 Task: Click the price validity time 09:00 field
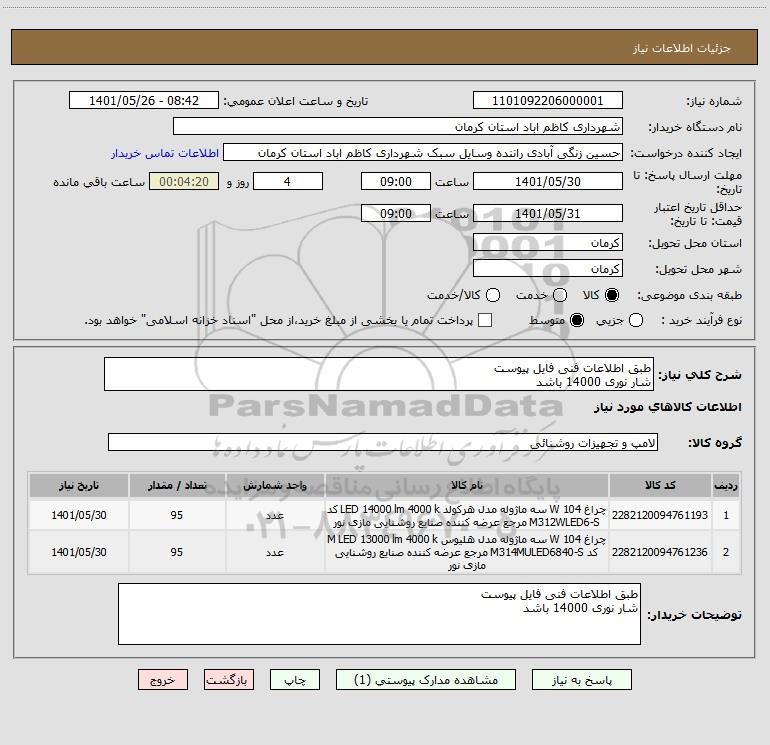click(x=396, y=213)
